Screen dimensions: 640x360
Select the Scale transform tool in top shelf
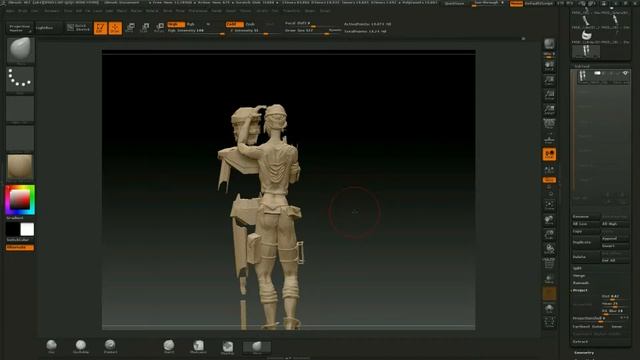[x=145, y=27]
